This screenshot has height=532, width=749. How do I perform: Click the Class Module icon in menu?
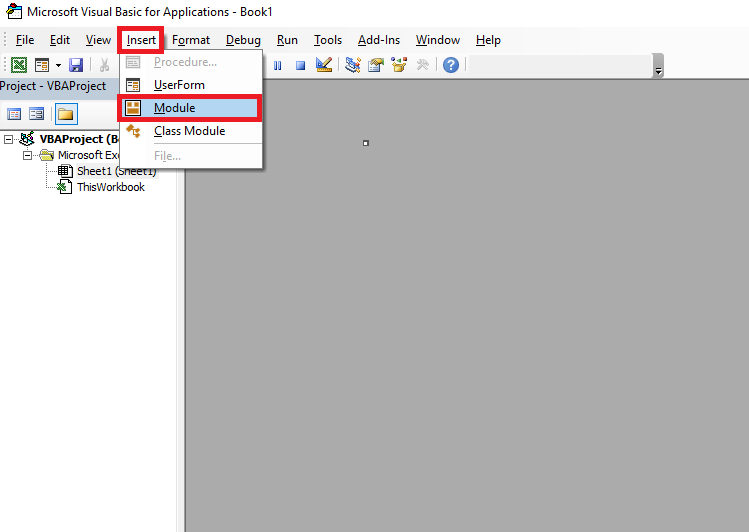point(133,131)
